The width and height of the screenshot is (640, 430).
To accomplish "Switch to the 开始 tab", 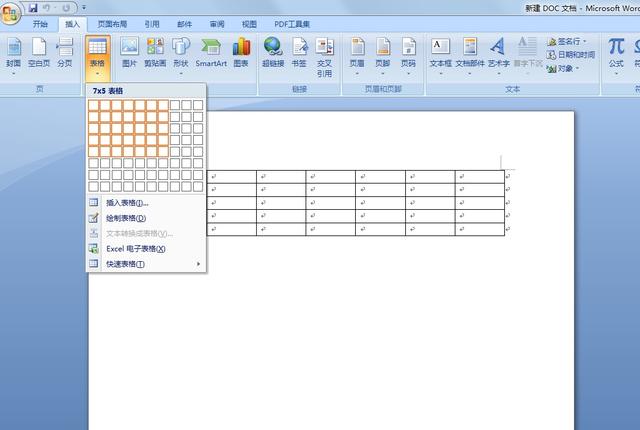I will coord(40,24).
